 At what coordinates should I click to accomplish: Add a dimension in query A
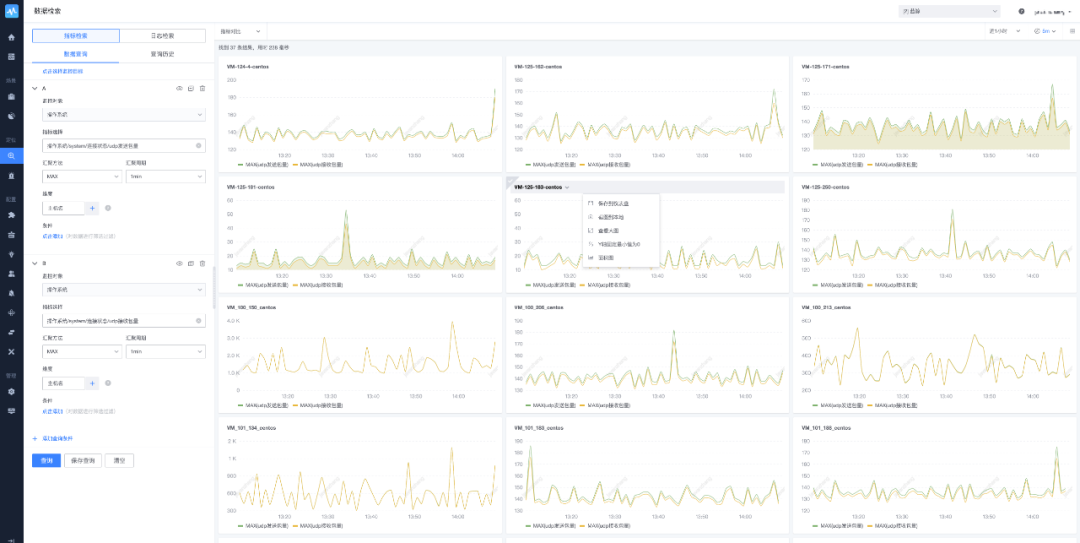click(x=92, y=207)
